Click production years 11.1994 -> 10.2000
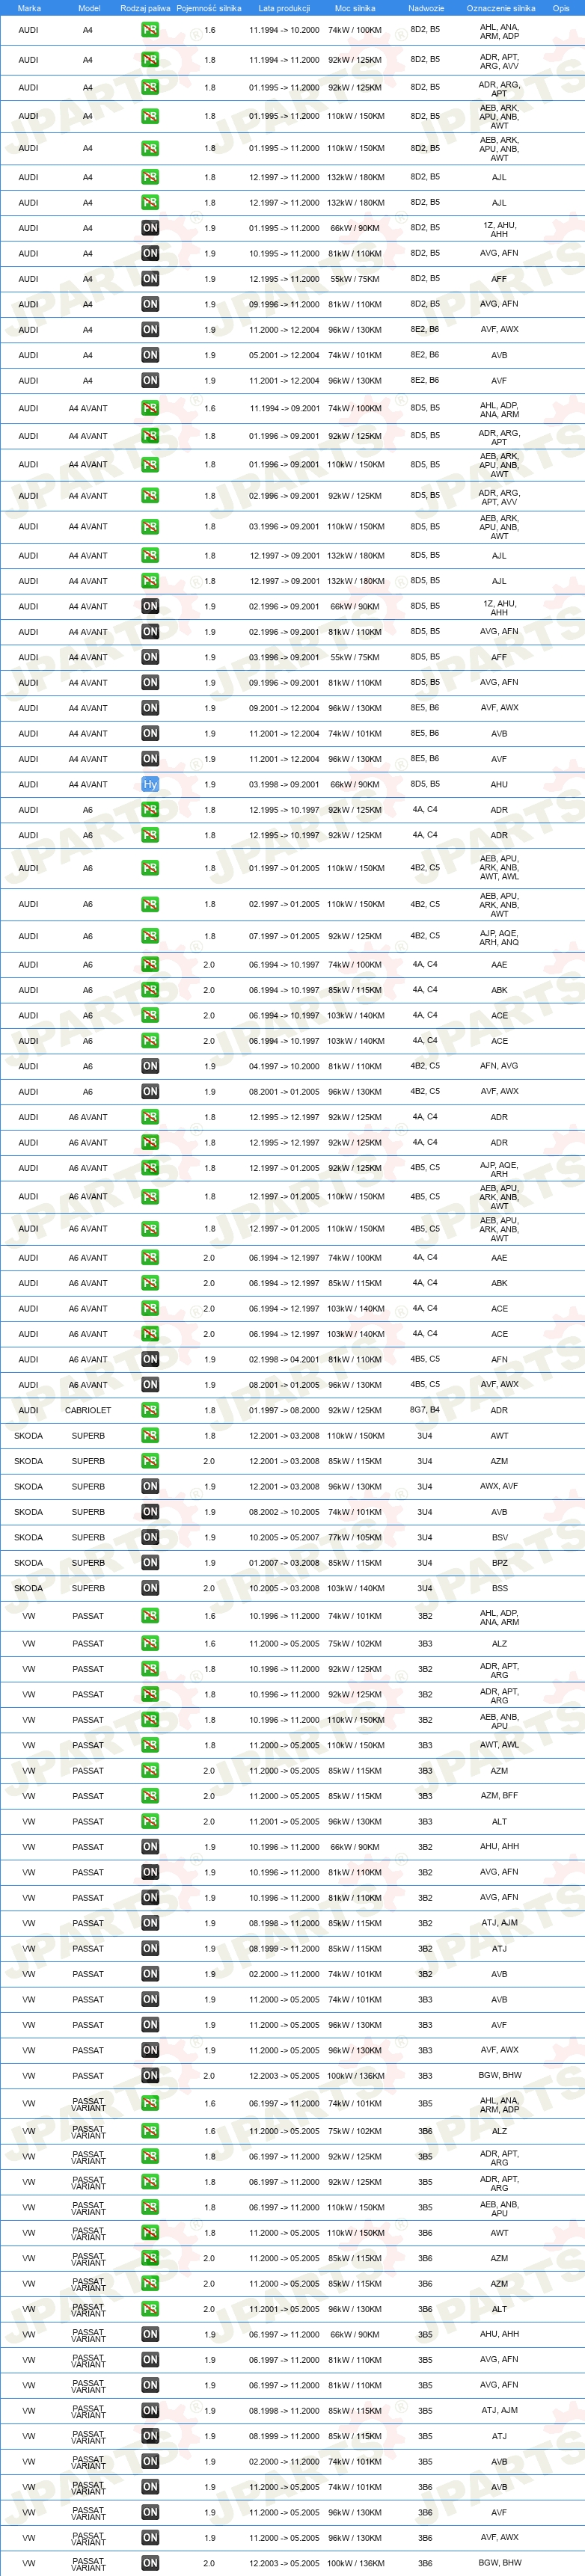The image size is (585, 2576). (x=284, y=30)
